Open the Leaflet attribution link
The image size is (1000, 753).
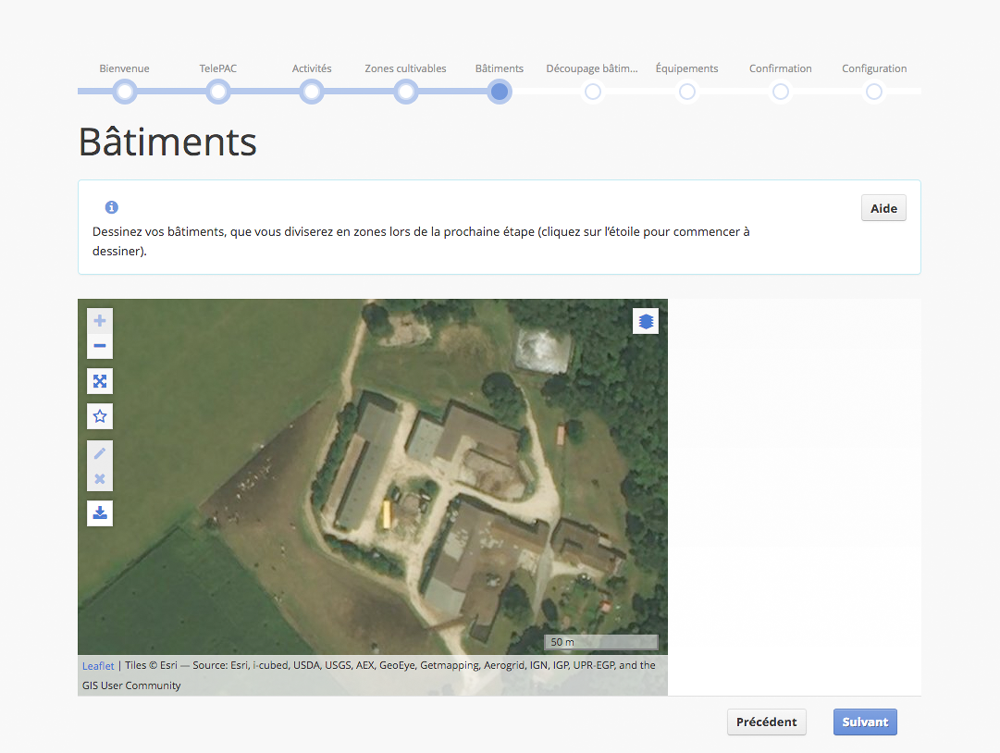(98, 666)
